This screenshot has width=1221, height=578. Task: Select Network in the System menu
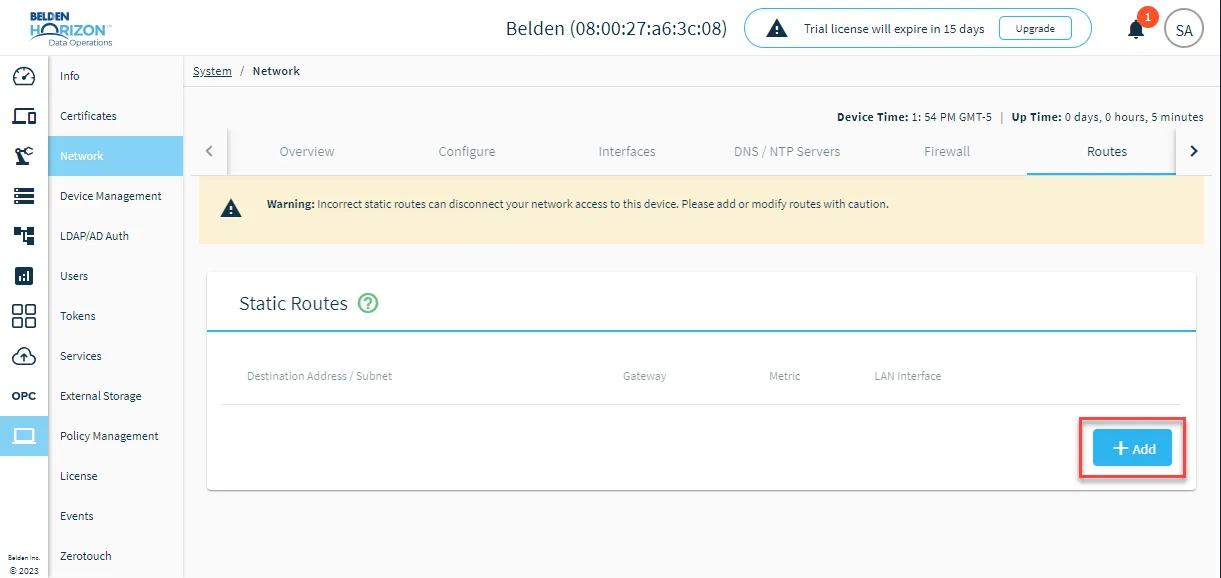click(x=116, y=156)
